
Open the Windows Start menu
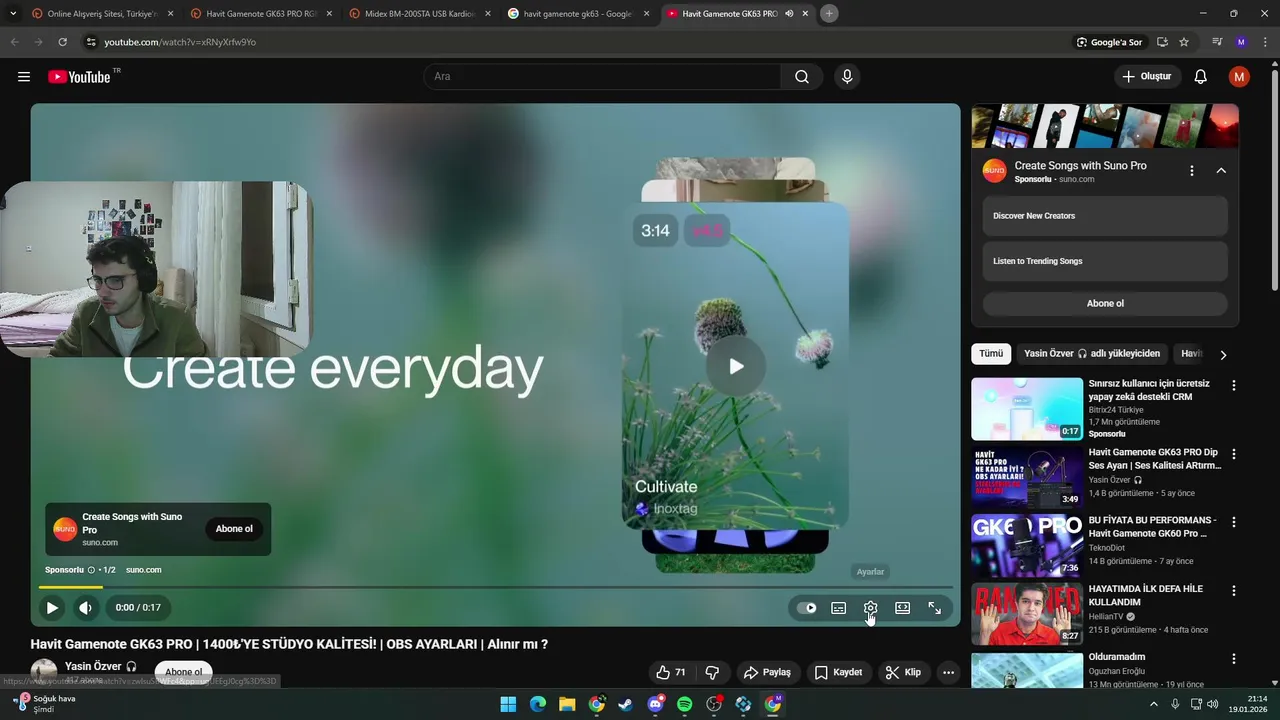pyautogui.click(x=508, y=704)
